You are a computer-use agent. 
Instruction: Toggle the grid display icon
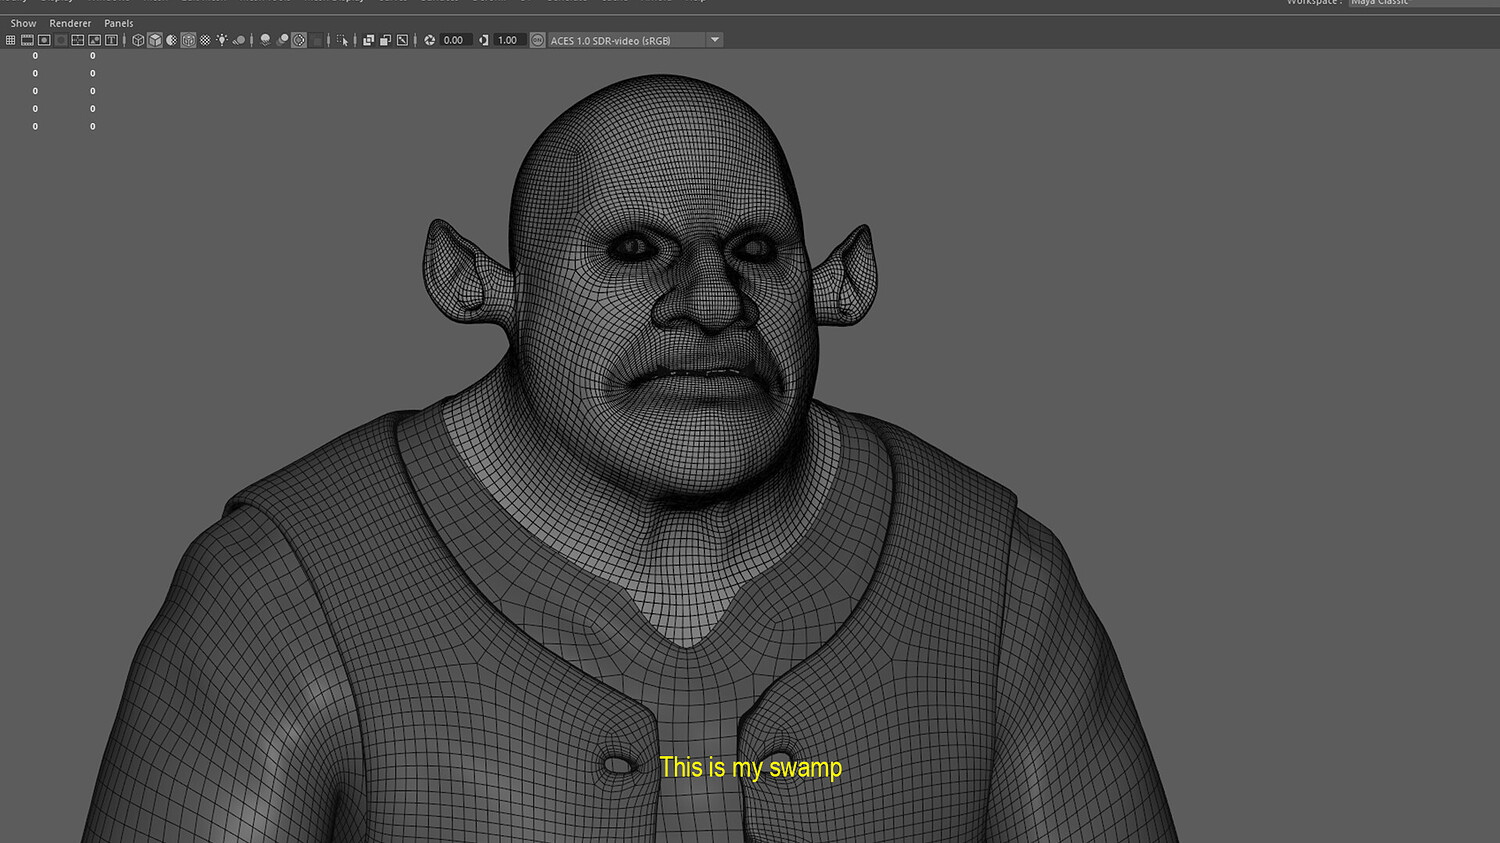(x=10, y=40)
